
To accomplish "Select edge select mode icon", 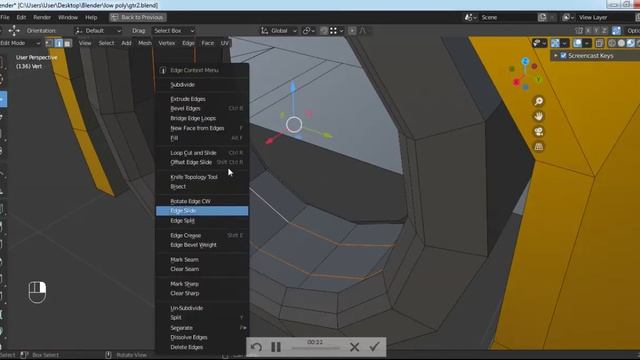I will pos(59,43).
